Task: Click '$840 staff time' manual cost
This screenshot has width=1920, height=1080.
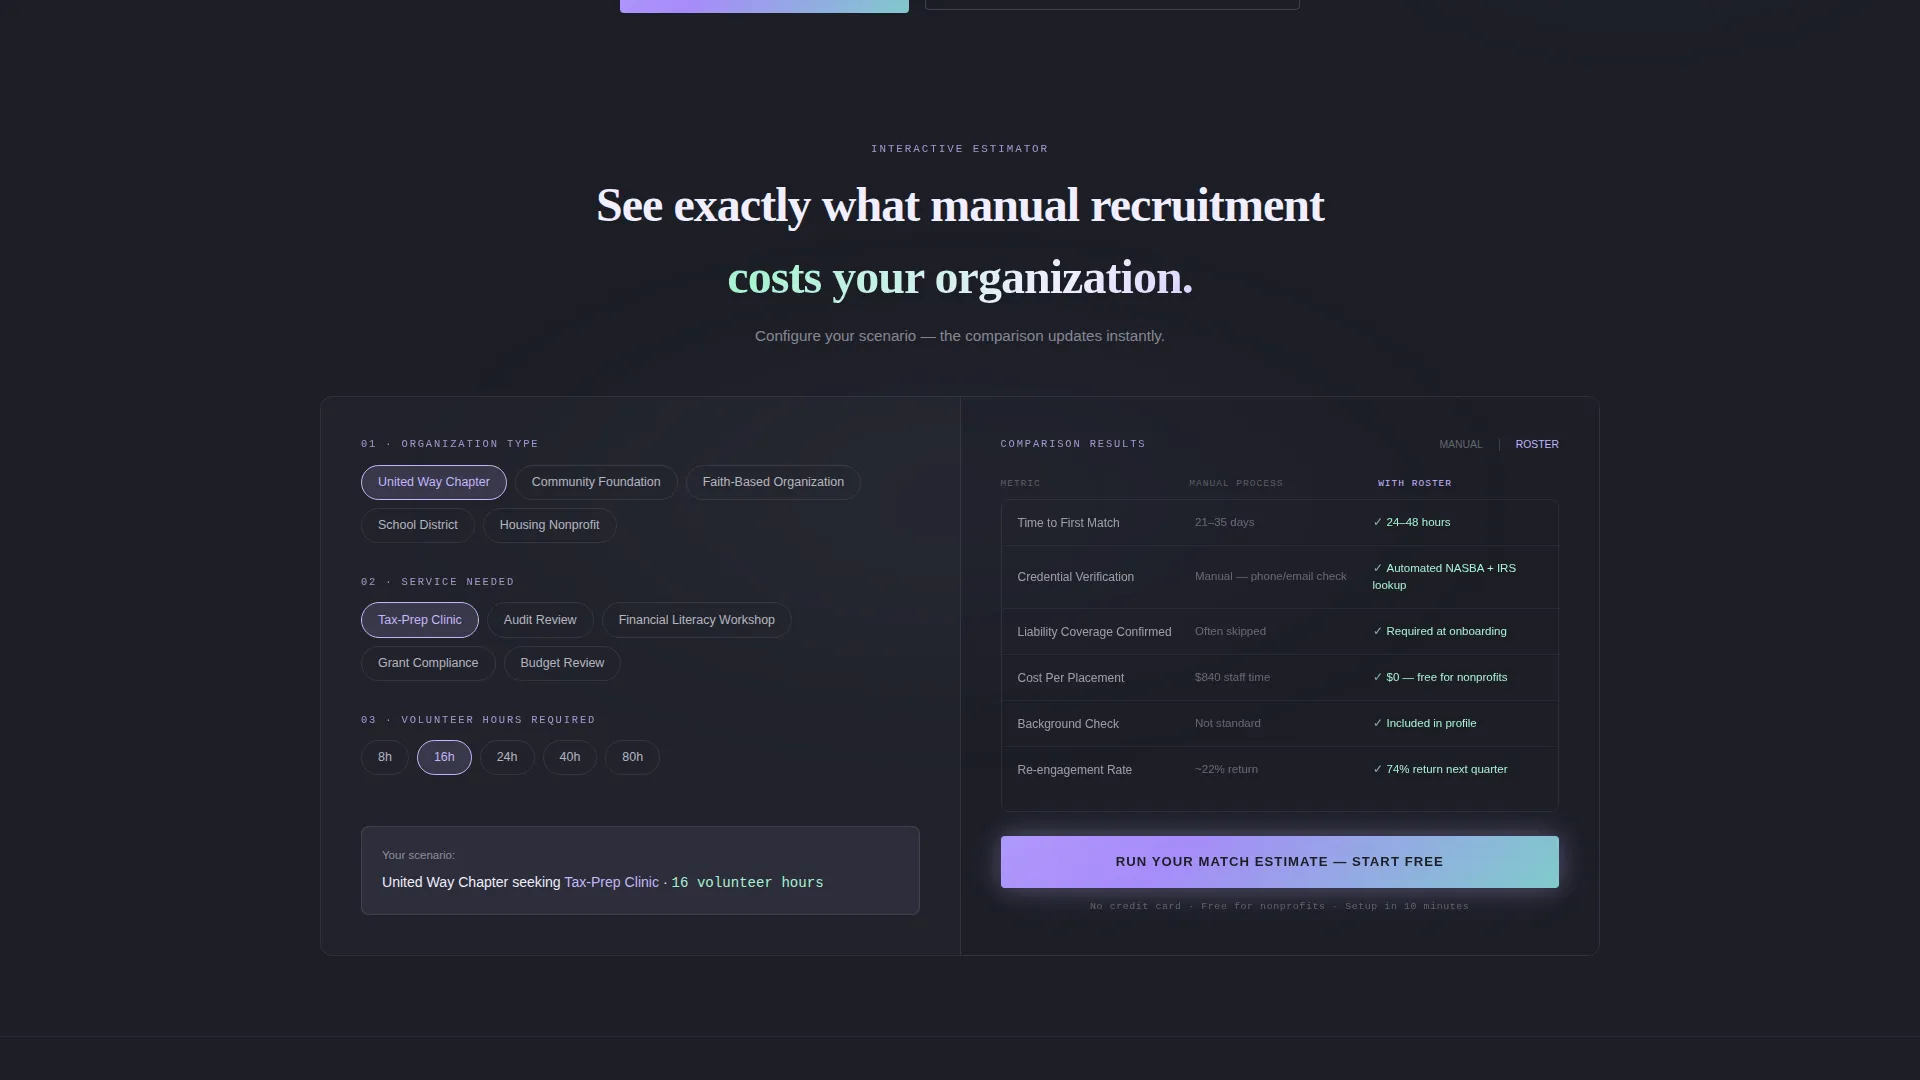Action: [1232, 677]
